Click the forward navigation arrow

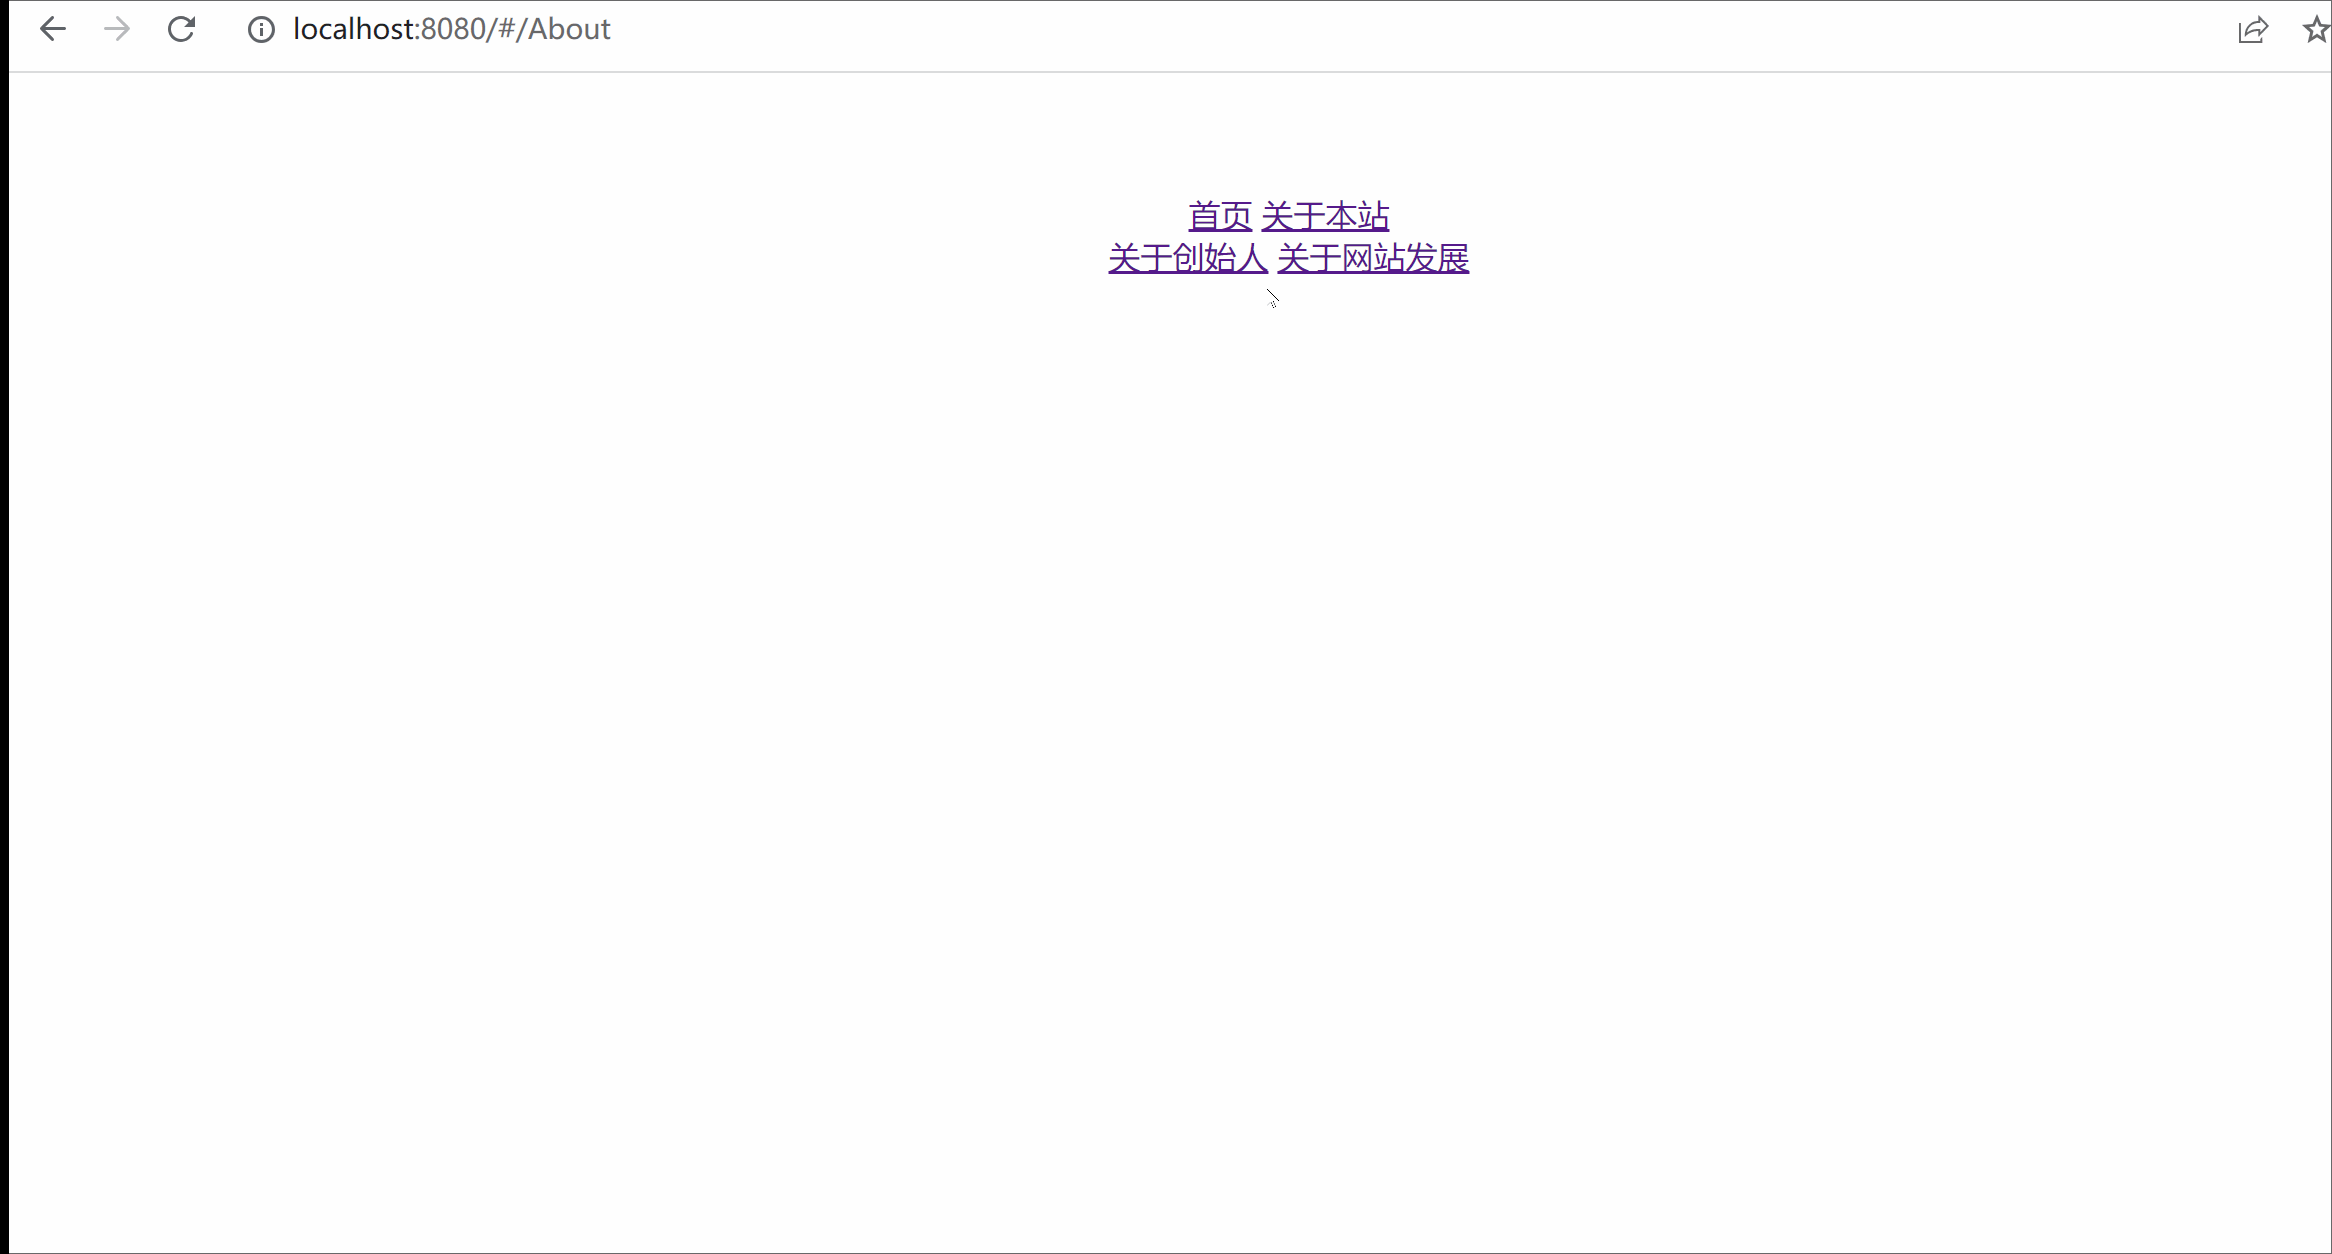117,30
